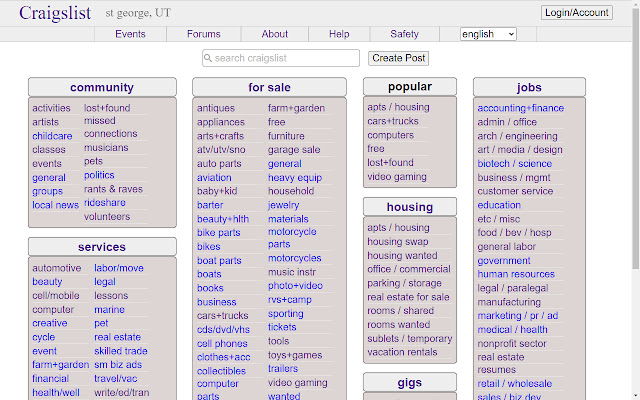640x400 pixels.
Task: Select the motorcycles for sale link
Action: click(295, 258)
